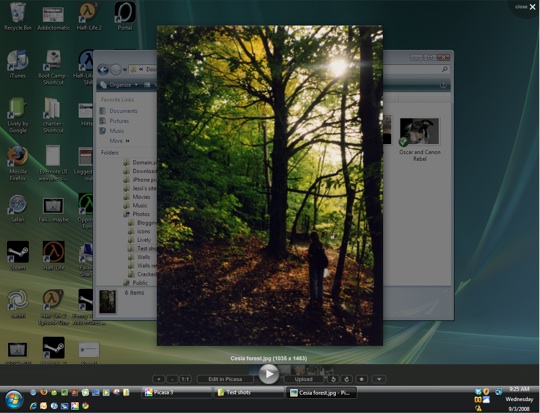This screenshot has height=413, width=540.
Task: Open the 'Fails maybe' desktop image
Action: tap(53, 210)
